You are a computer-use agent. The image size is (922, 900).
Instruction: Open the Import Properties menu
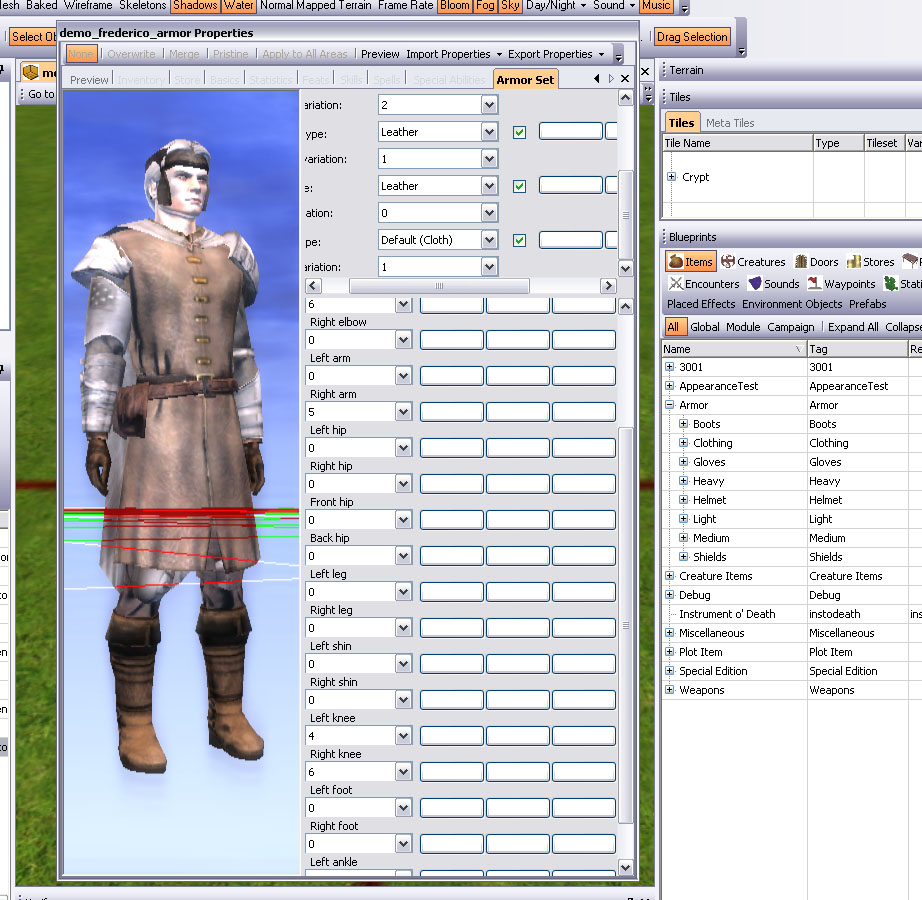[454, 54]
